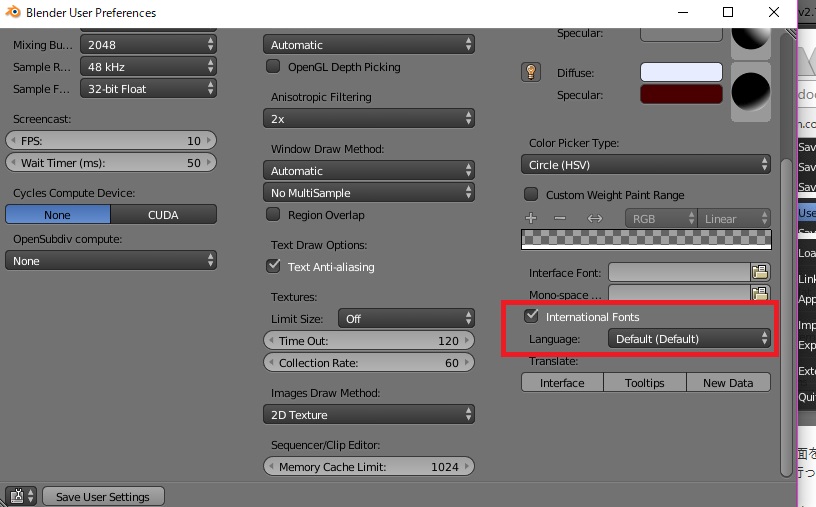Click the top Specular color swatch
This screenshot has width=816, height=507.
[681, 34]
